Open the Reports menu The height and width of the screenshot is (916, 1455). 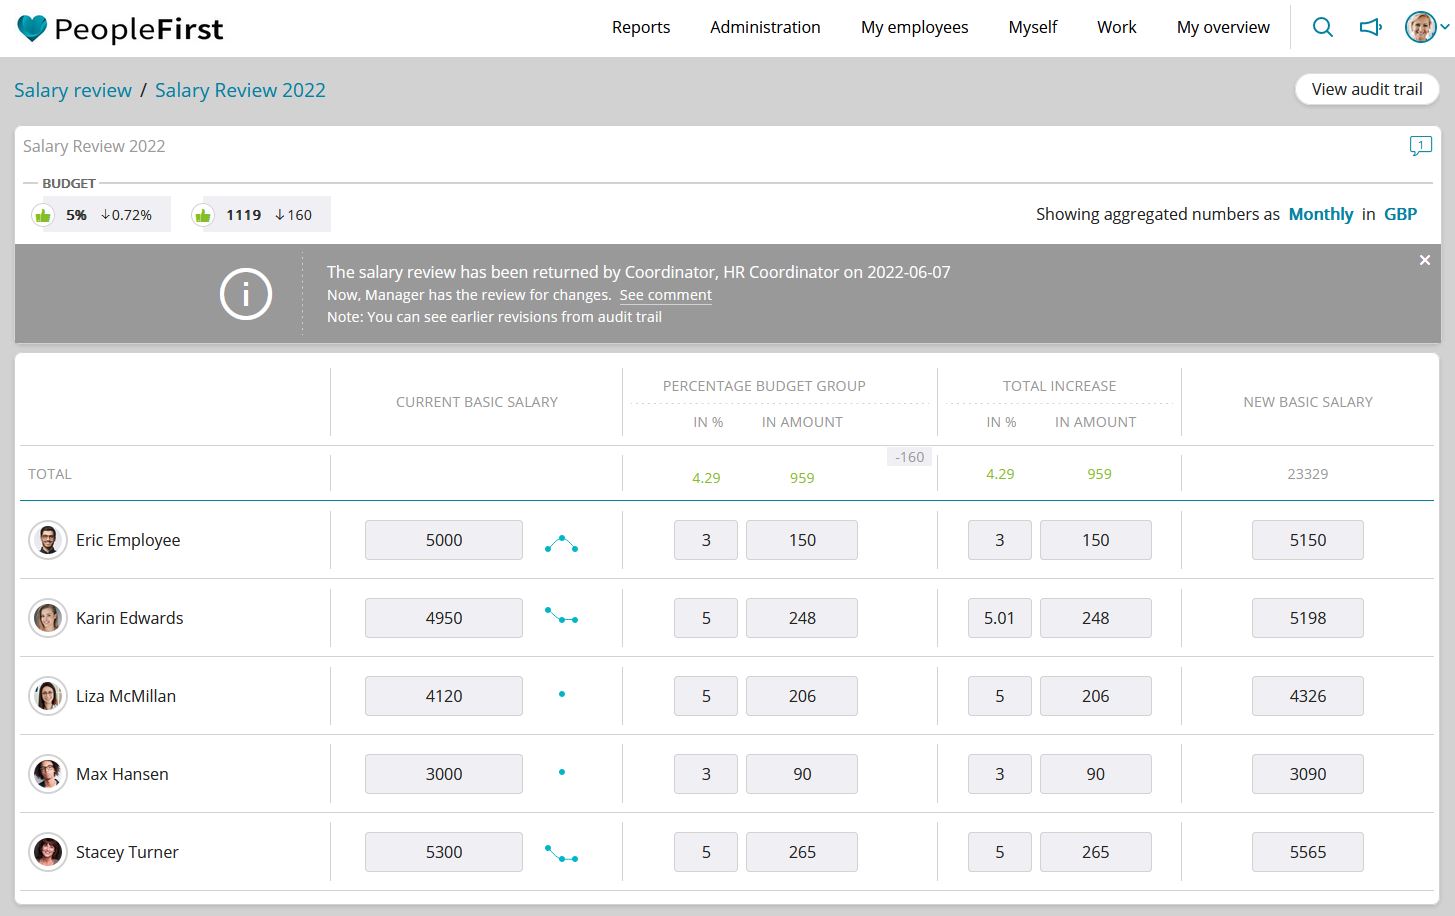tap(641, 27)
